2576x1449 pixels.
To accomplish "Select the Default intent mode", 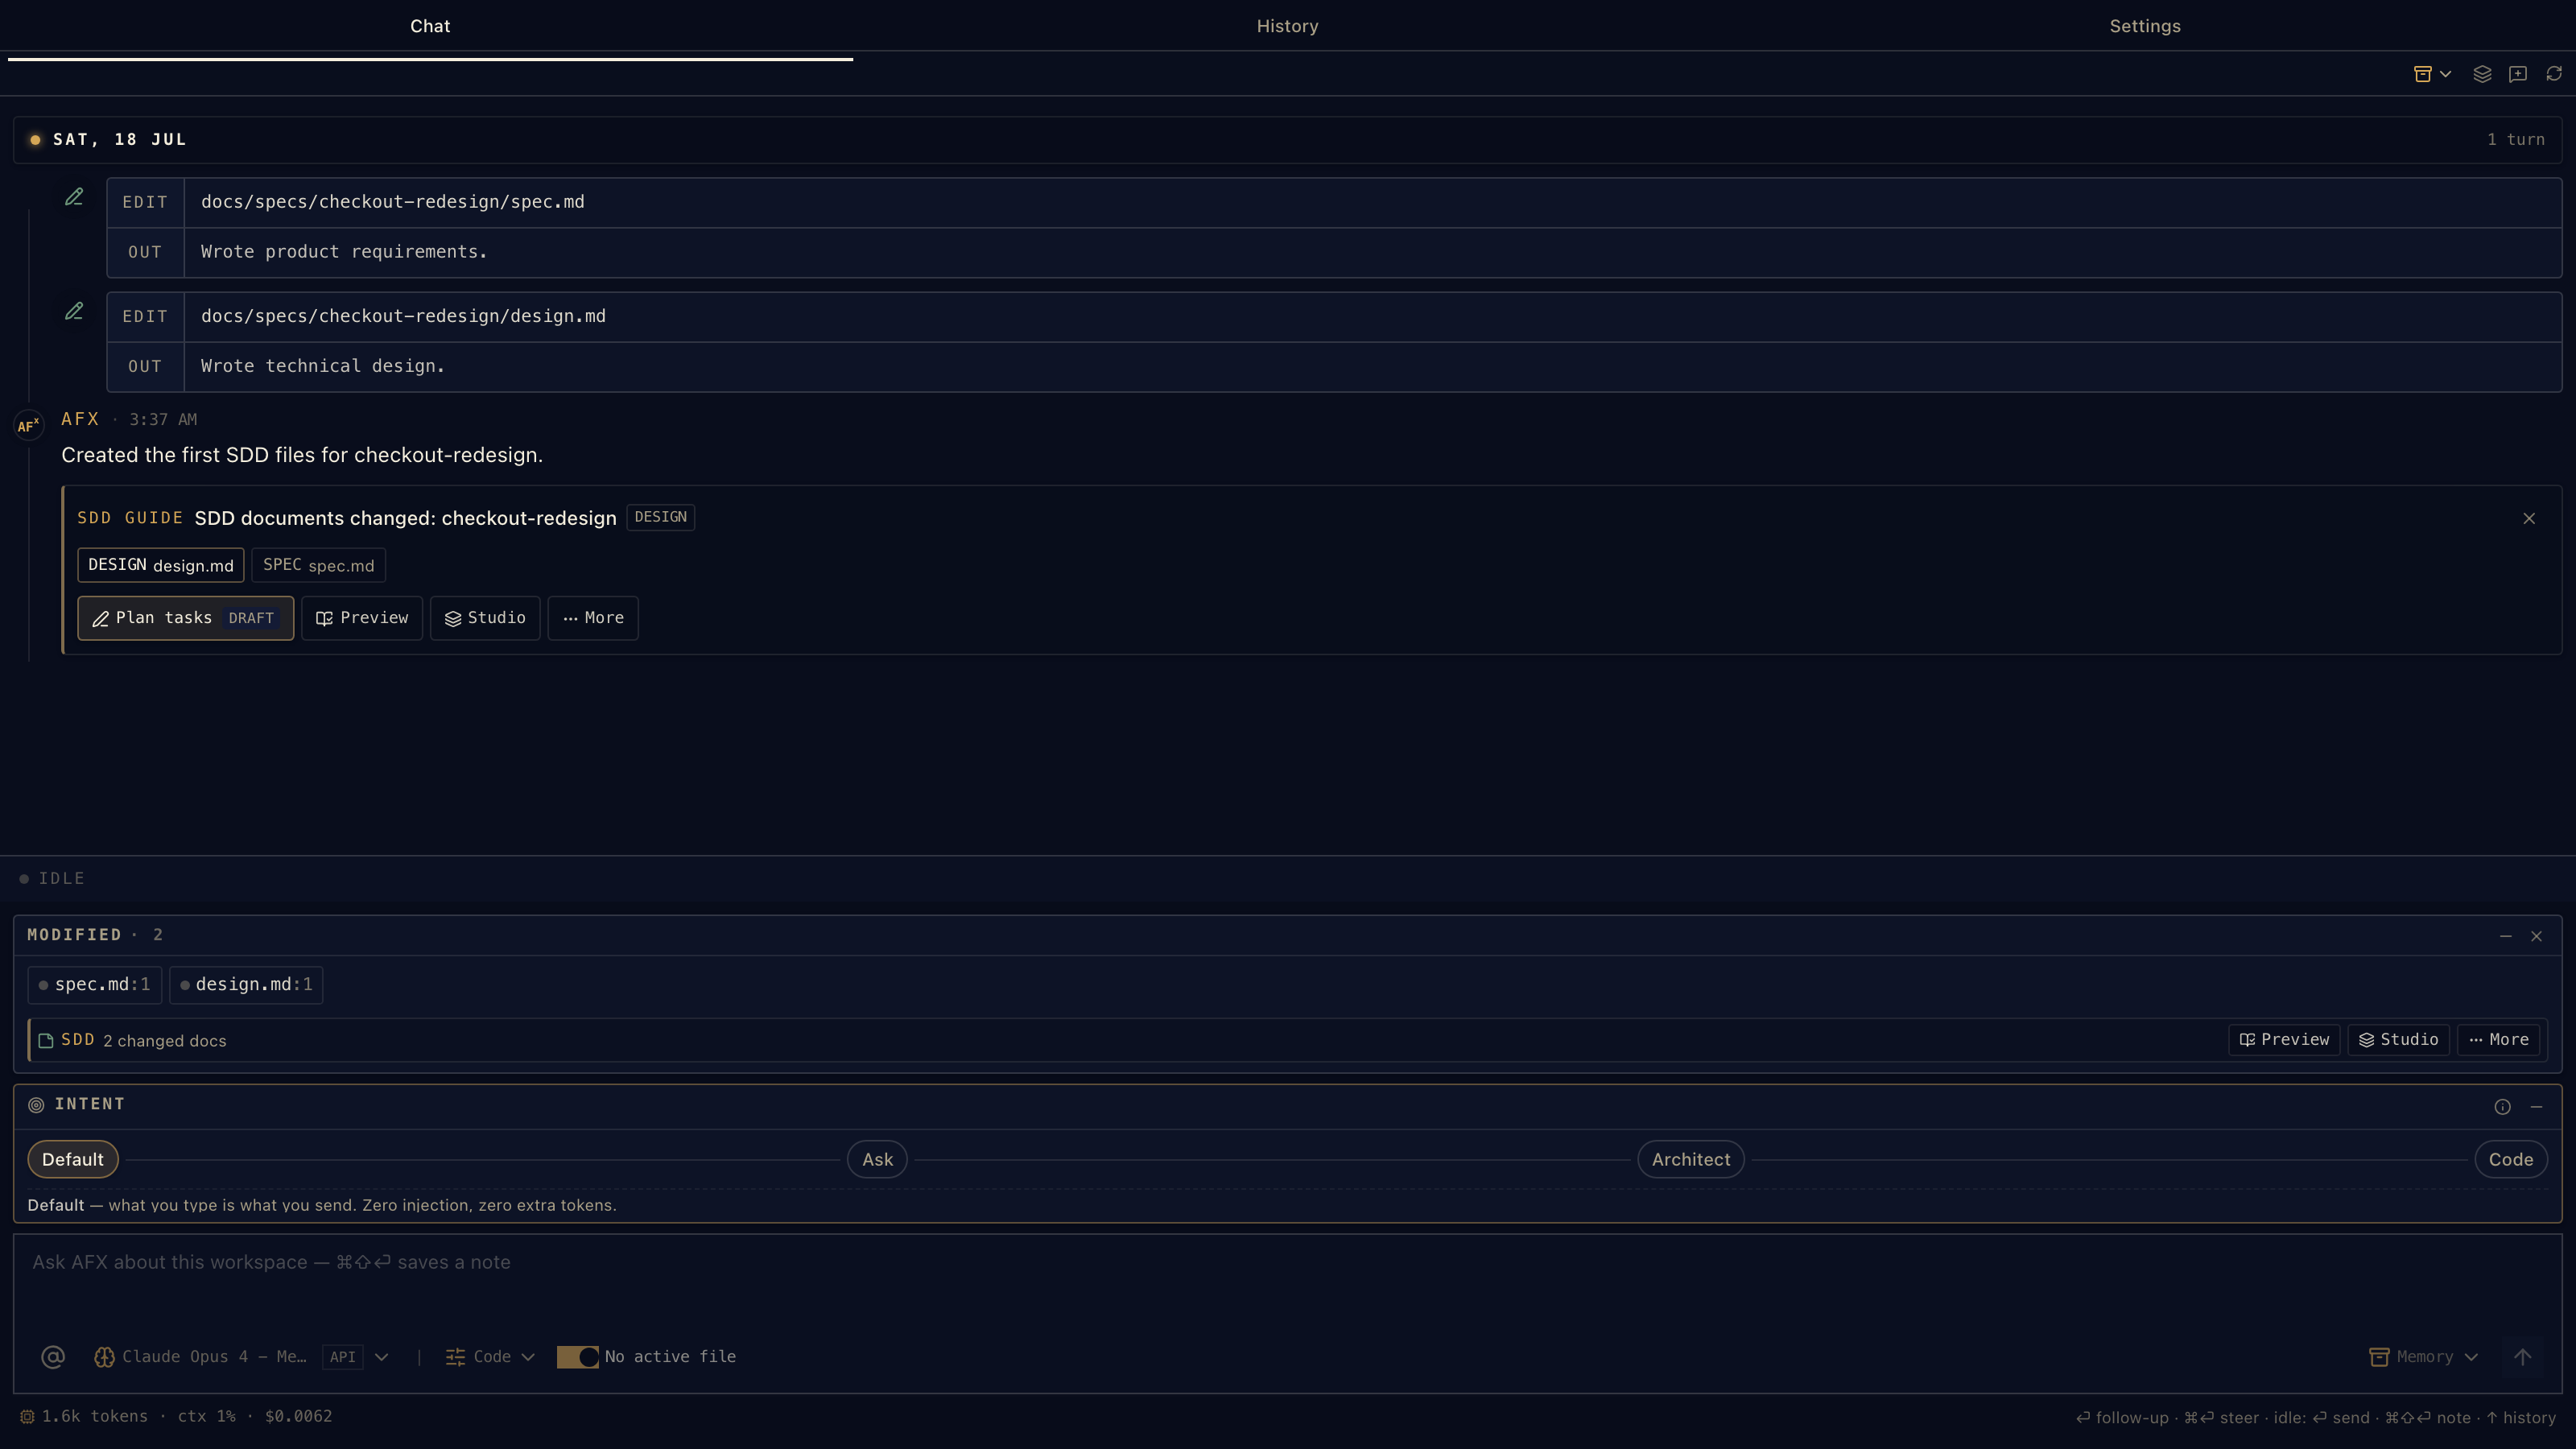I will [73, 1160].
